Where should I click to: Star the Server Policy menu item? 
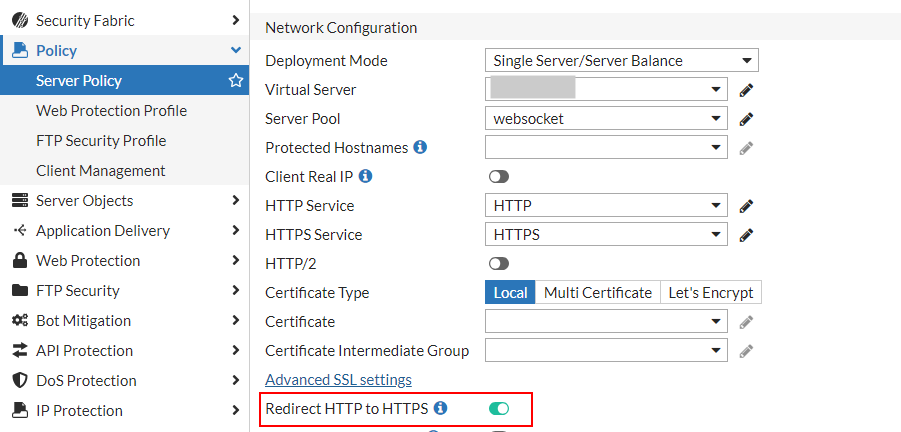pos(236,80)
